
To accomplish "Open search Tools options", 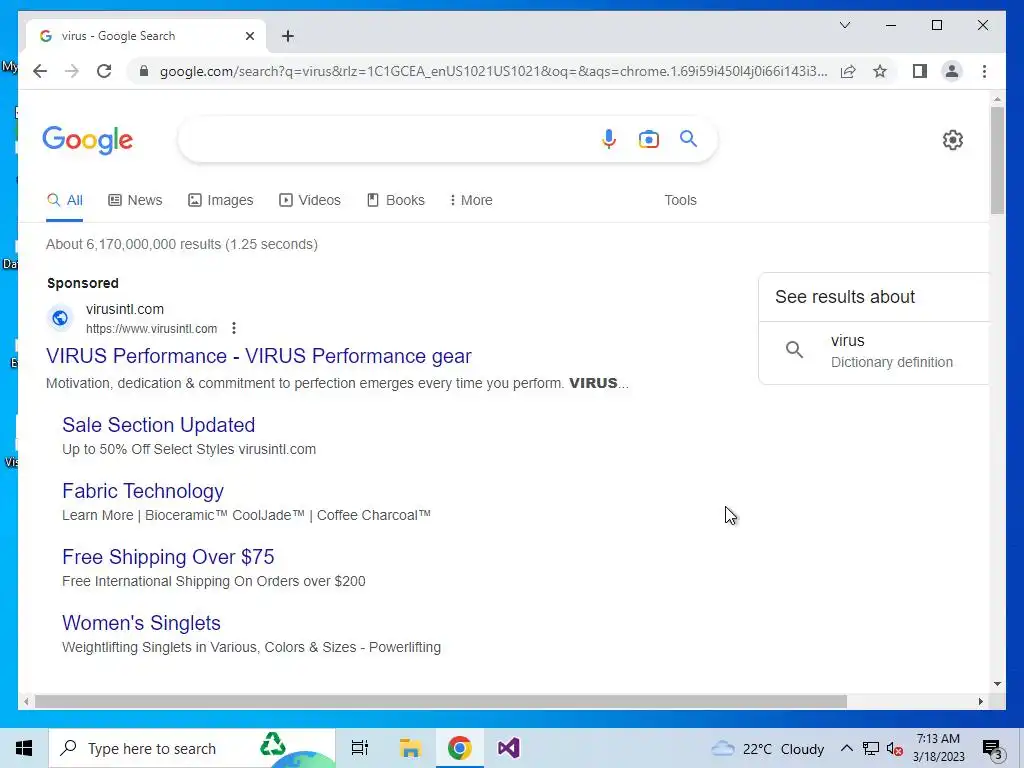I will click(x=680, y=200).
